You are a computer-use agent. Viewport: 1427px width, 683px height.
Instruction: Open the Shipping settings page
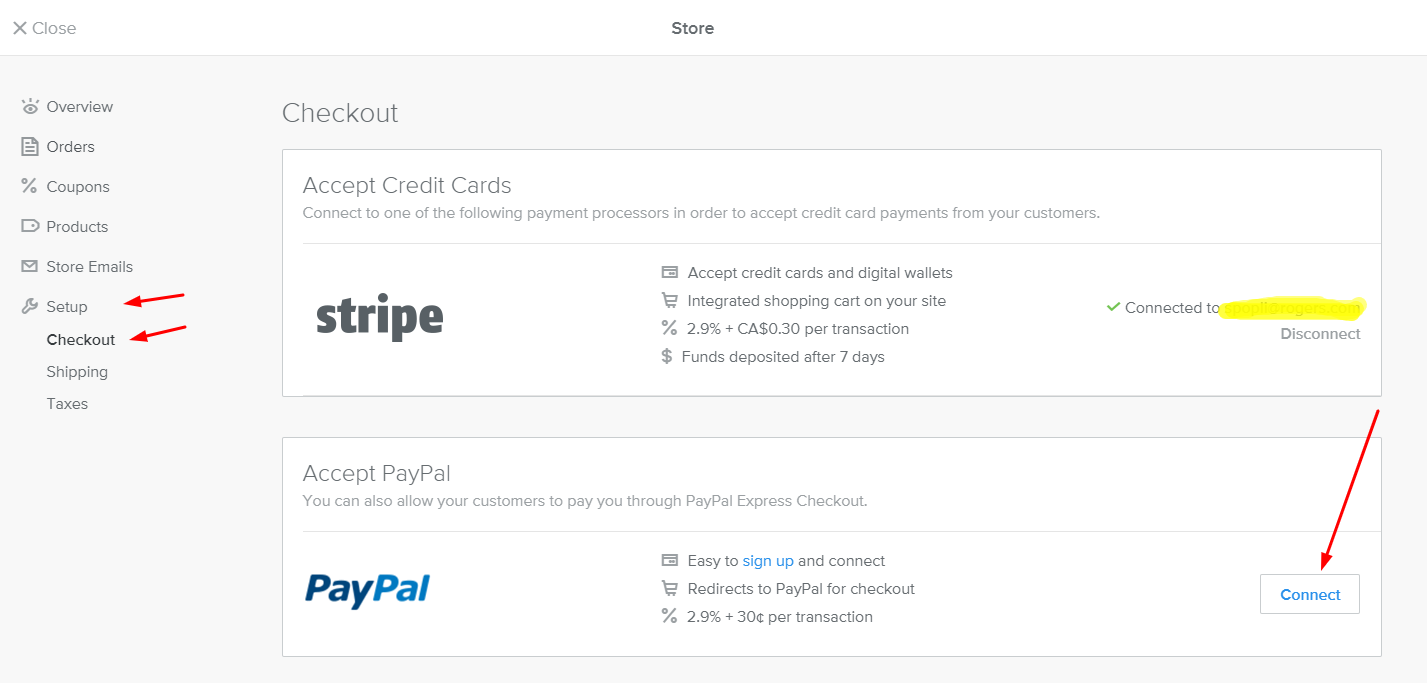[77, 371]
